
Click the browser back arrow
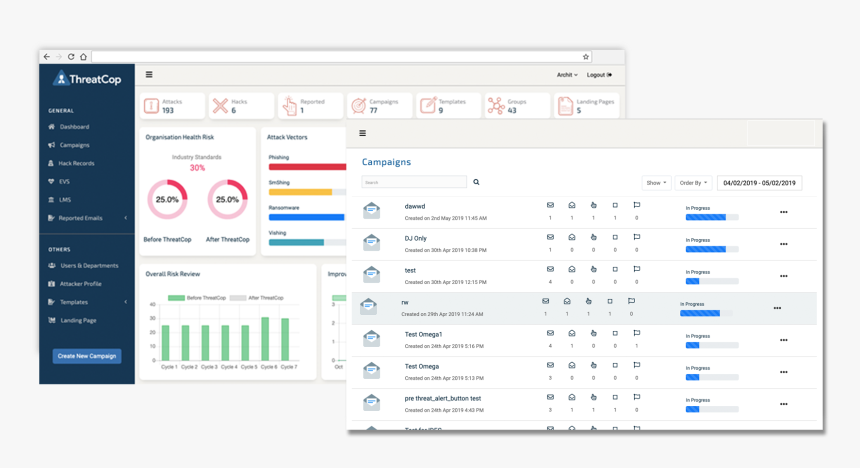tap(47, 57)
